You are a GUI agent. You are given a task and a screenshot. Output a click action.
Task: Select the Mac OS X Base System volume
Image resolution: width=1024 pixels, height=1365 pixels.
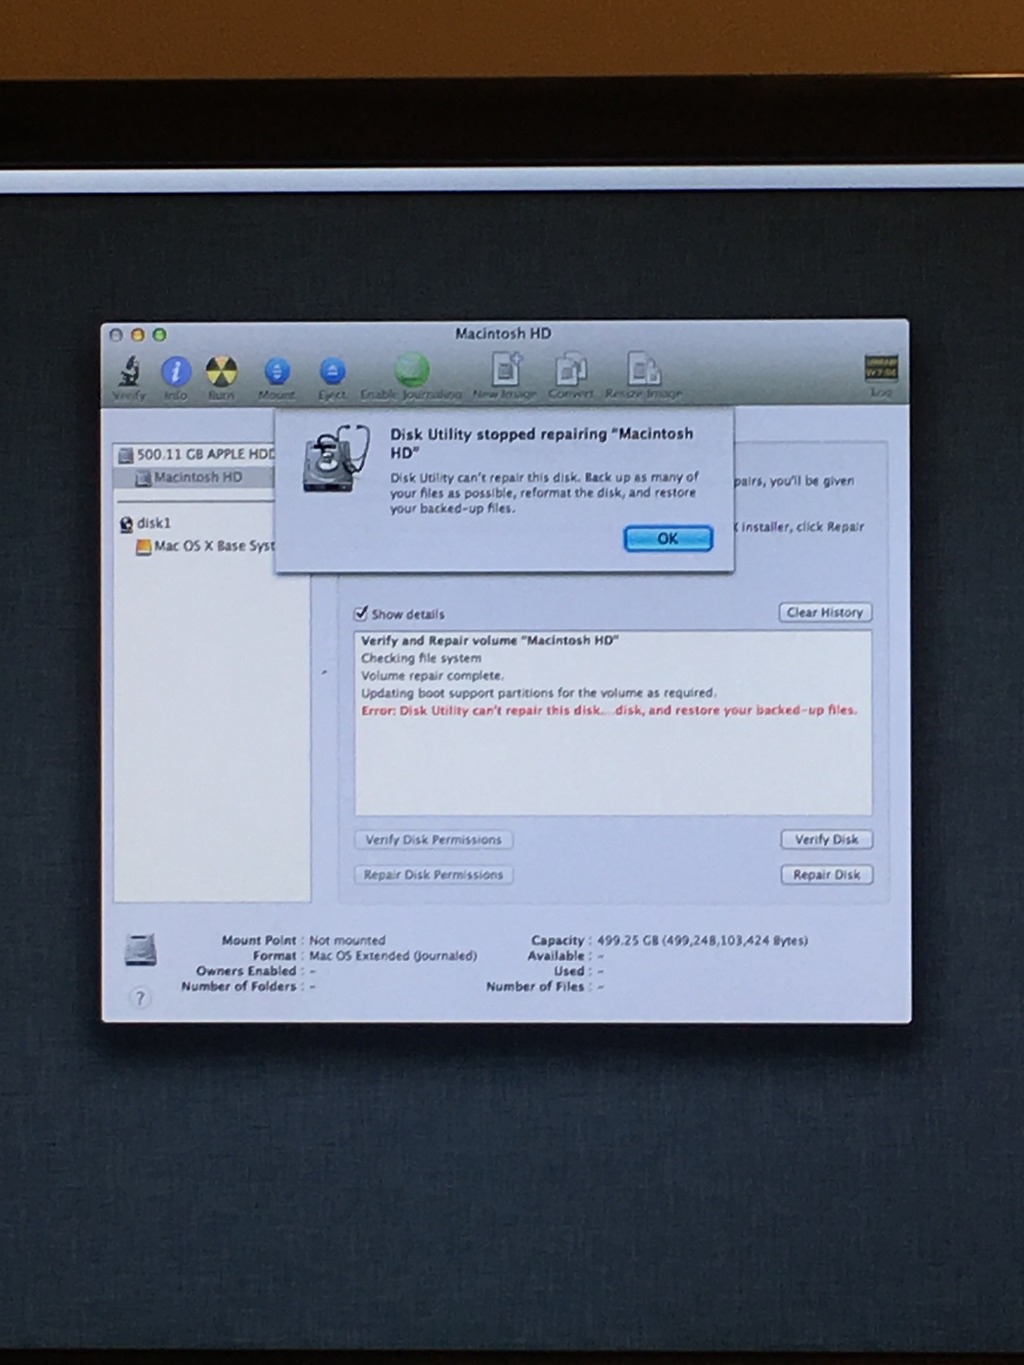click(x=204, y=546)
